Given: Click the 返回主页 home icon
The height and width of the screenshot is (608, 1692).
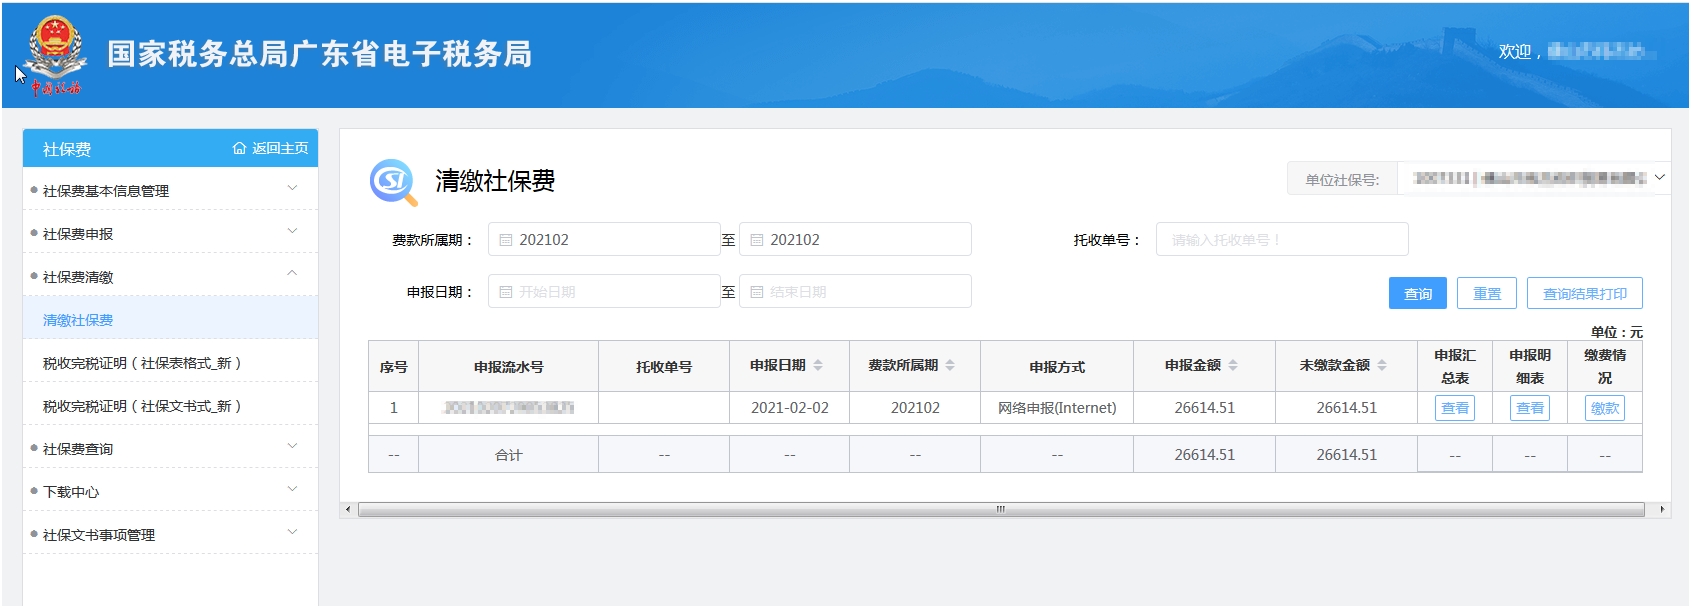Looking at the screenshot, I should pyautogui.click(x=239, y=148).
